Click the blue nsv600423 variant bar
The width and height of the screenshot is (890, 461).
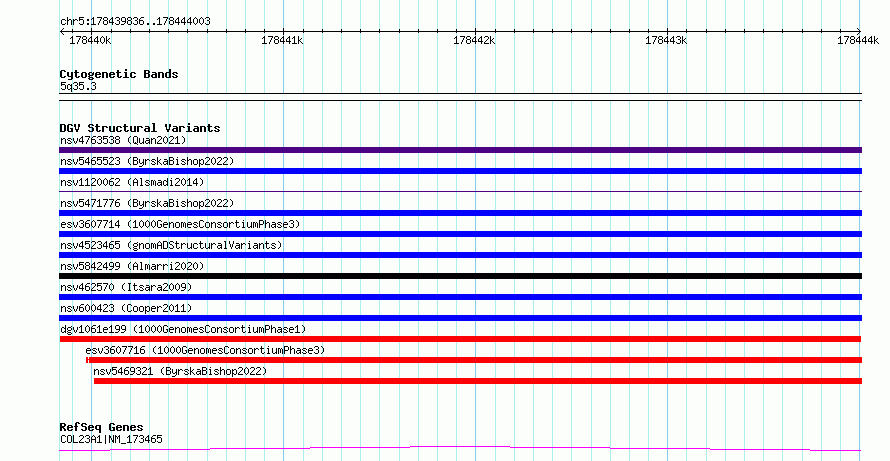tap(460, 318)
